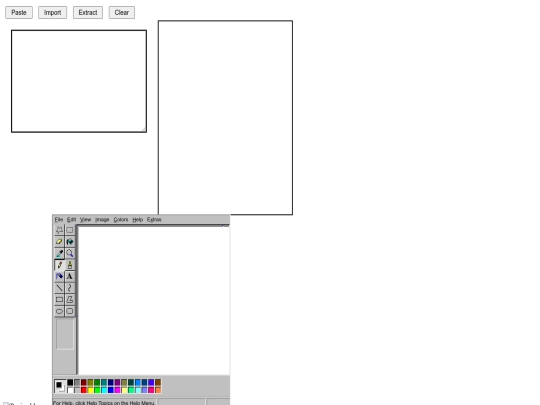
Task: Click the tool options box below toolbox
Action: pyautogui.click(x=65, y=334)
